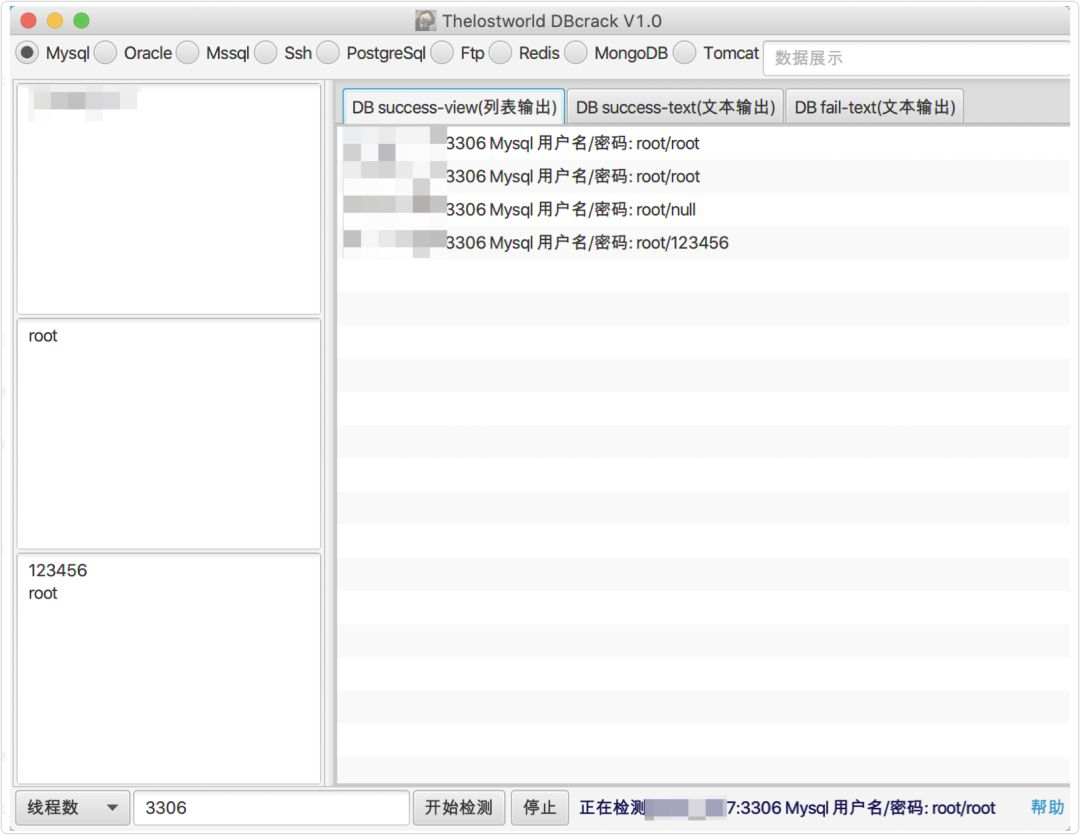Close the DBcrack window with red button

28,21
